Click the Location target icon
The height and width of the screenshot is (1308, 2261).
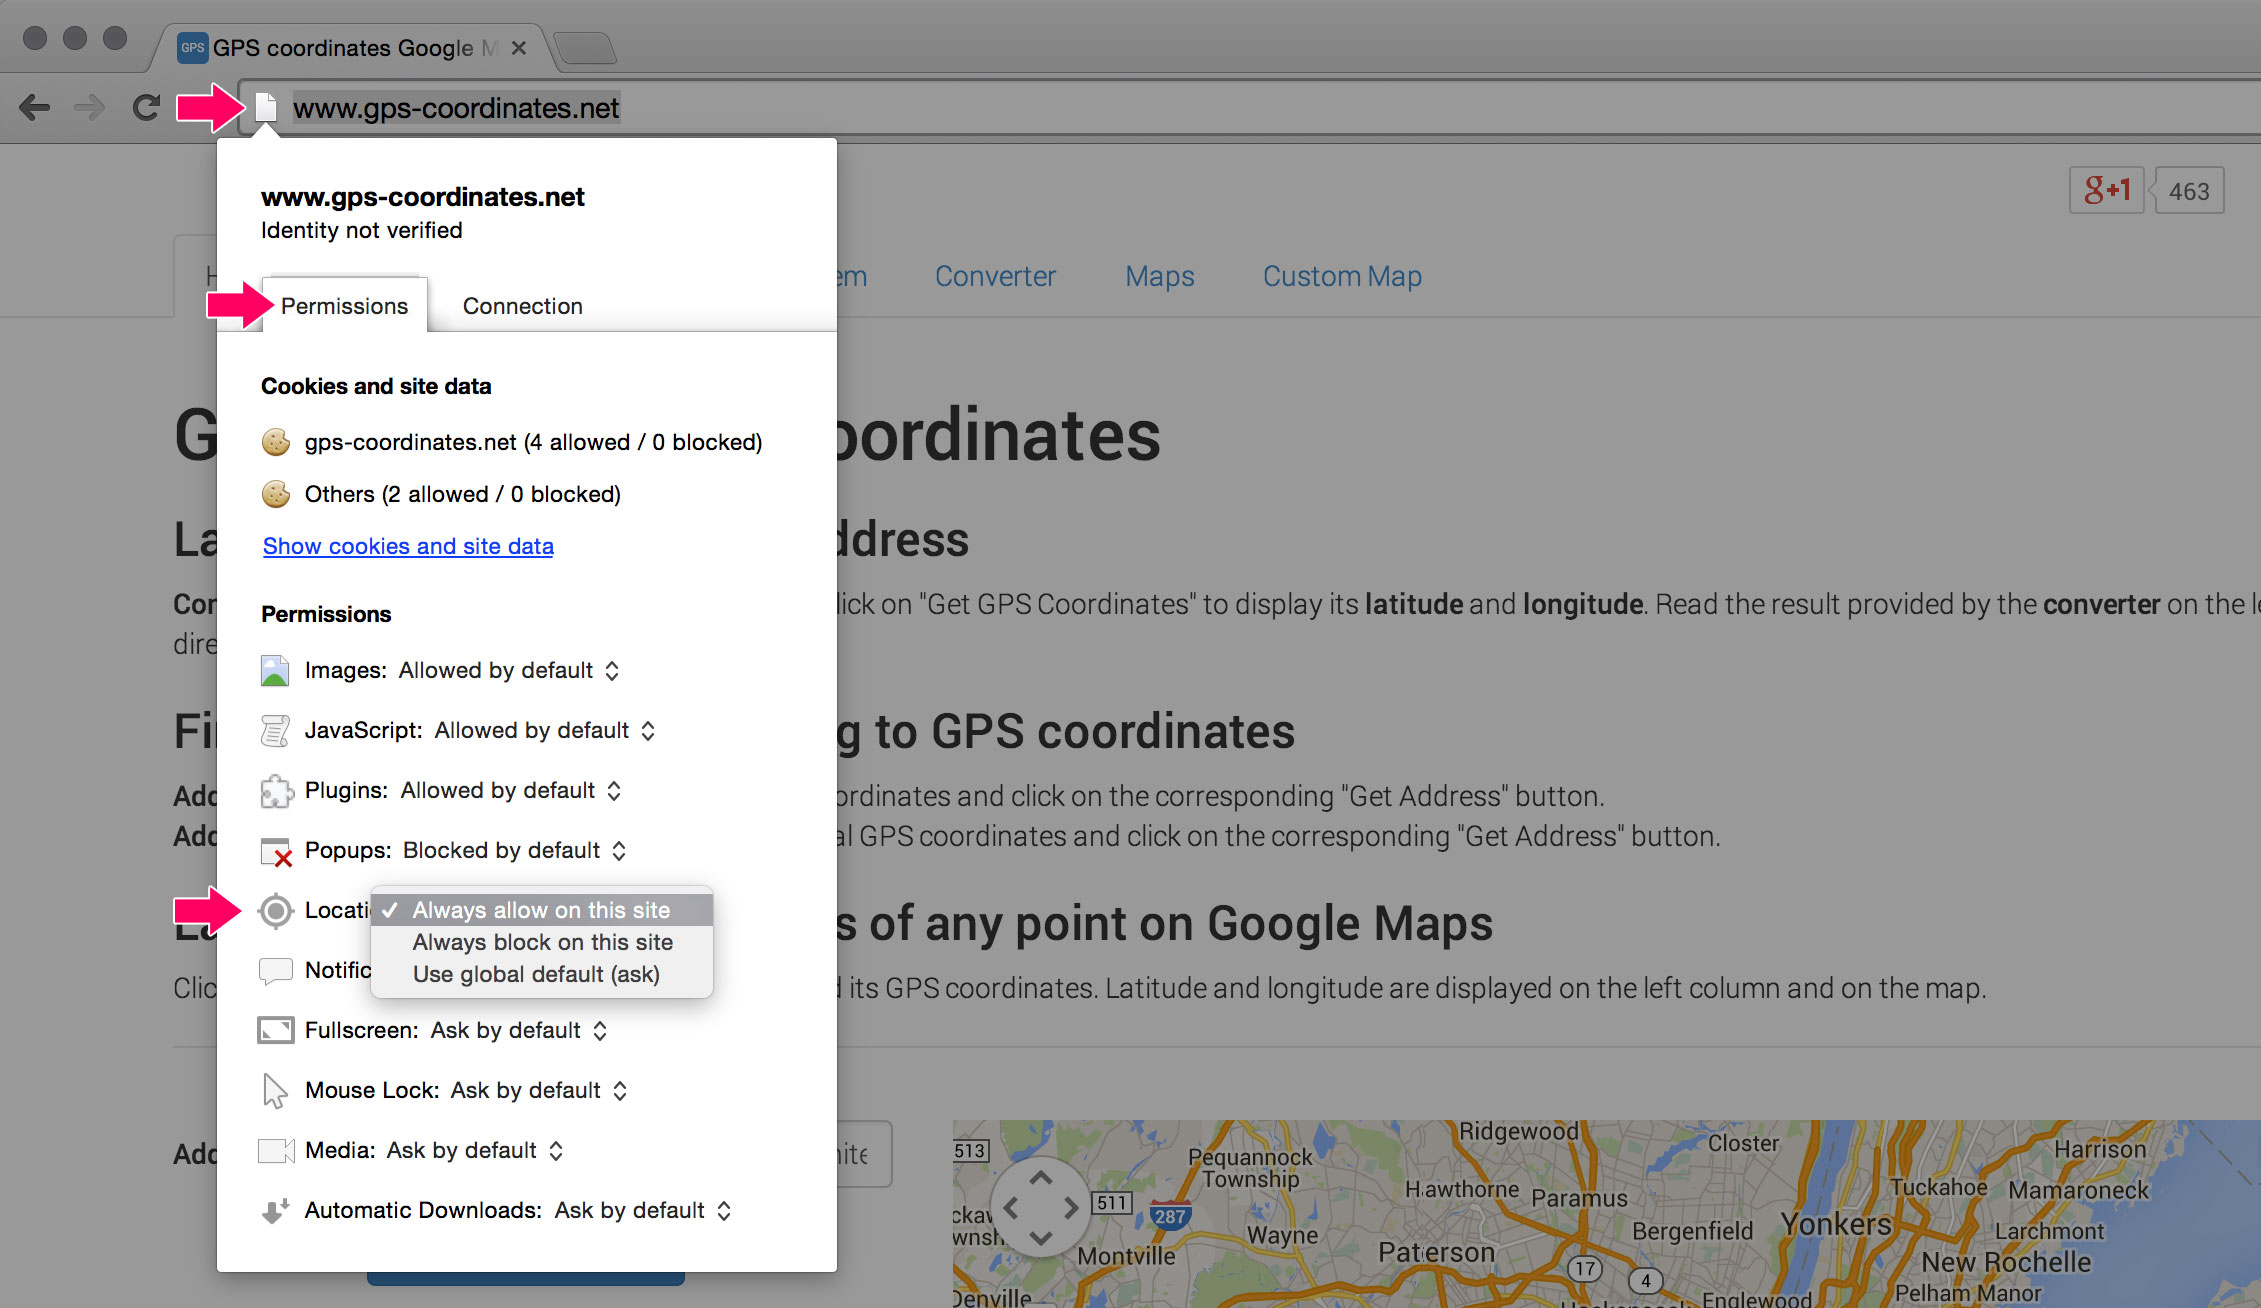point(276,910)
